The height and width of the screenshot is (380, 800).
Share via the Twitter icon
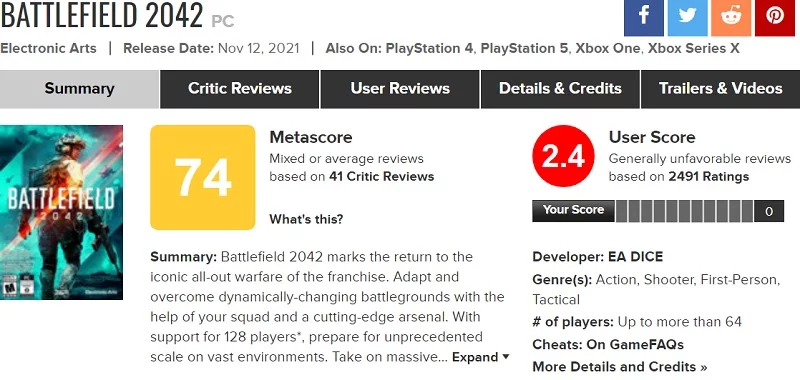pos(687,17)
